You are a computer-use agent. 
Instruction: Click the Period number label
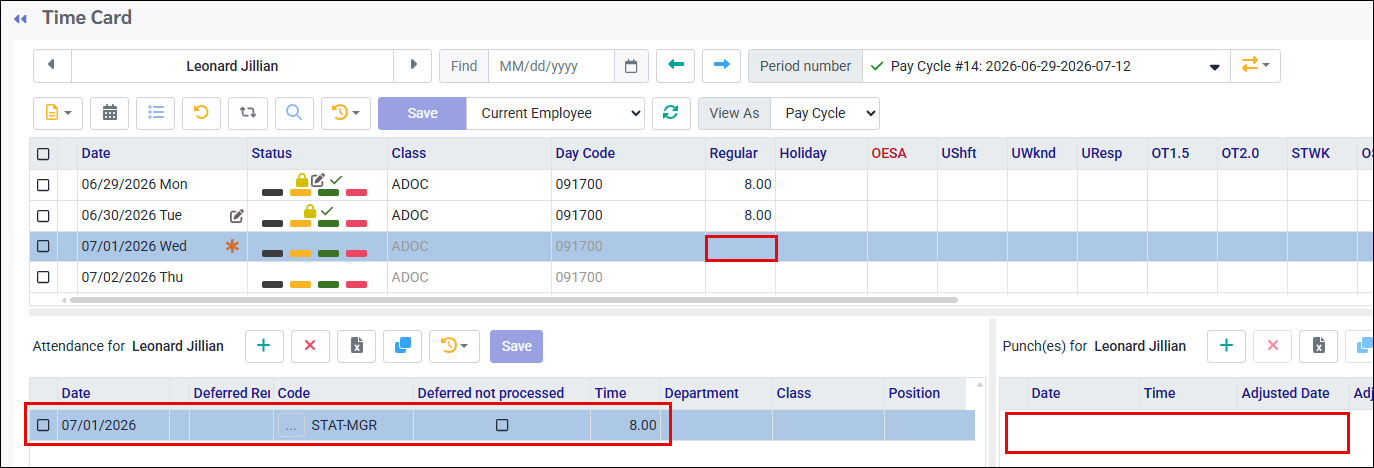805,66
